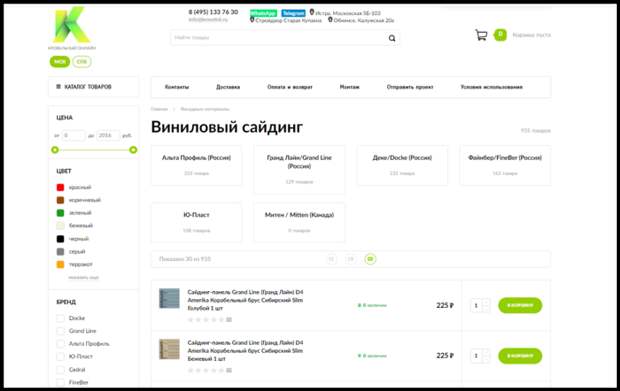Click the maximum price input field
Image resolution: width=620 pixels, height=391 pixels.
pyautogui.click(x=108, y=136)
